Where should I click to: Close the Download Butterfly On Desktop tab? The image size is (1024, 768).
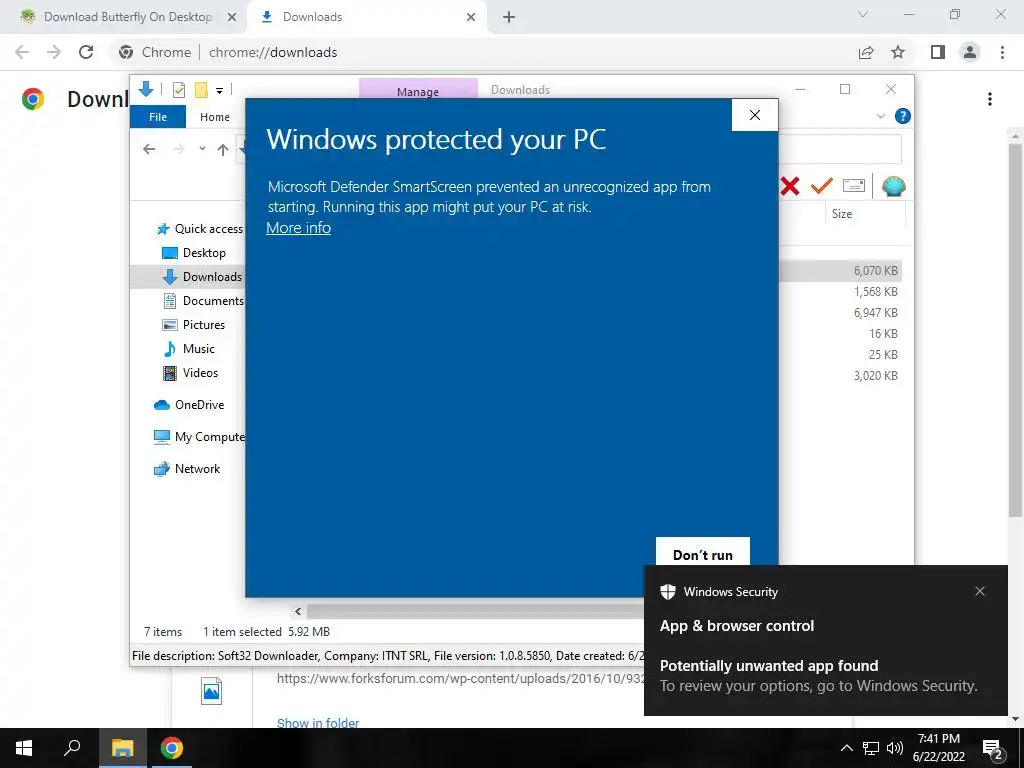coord(231,18)
